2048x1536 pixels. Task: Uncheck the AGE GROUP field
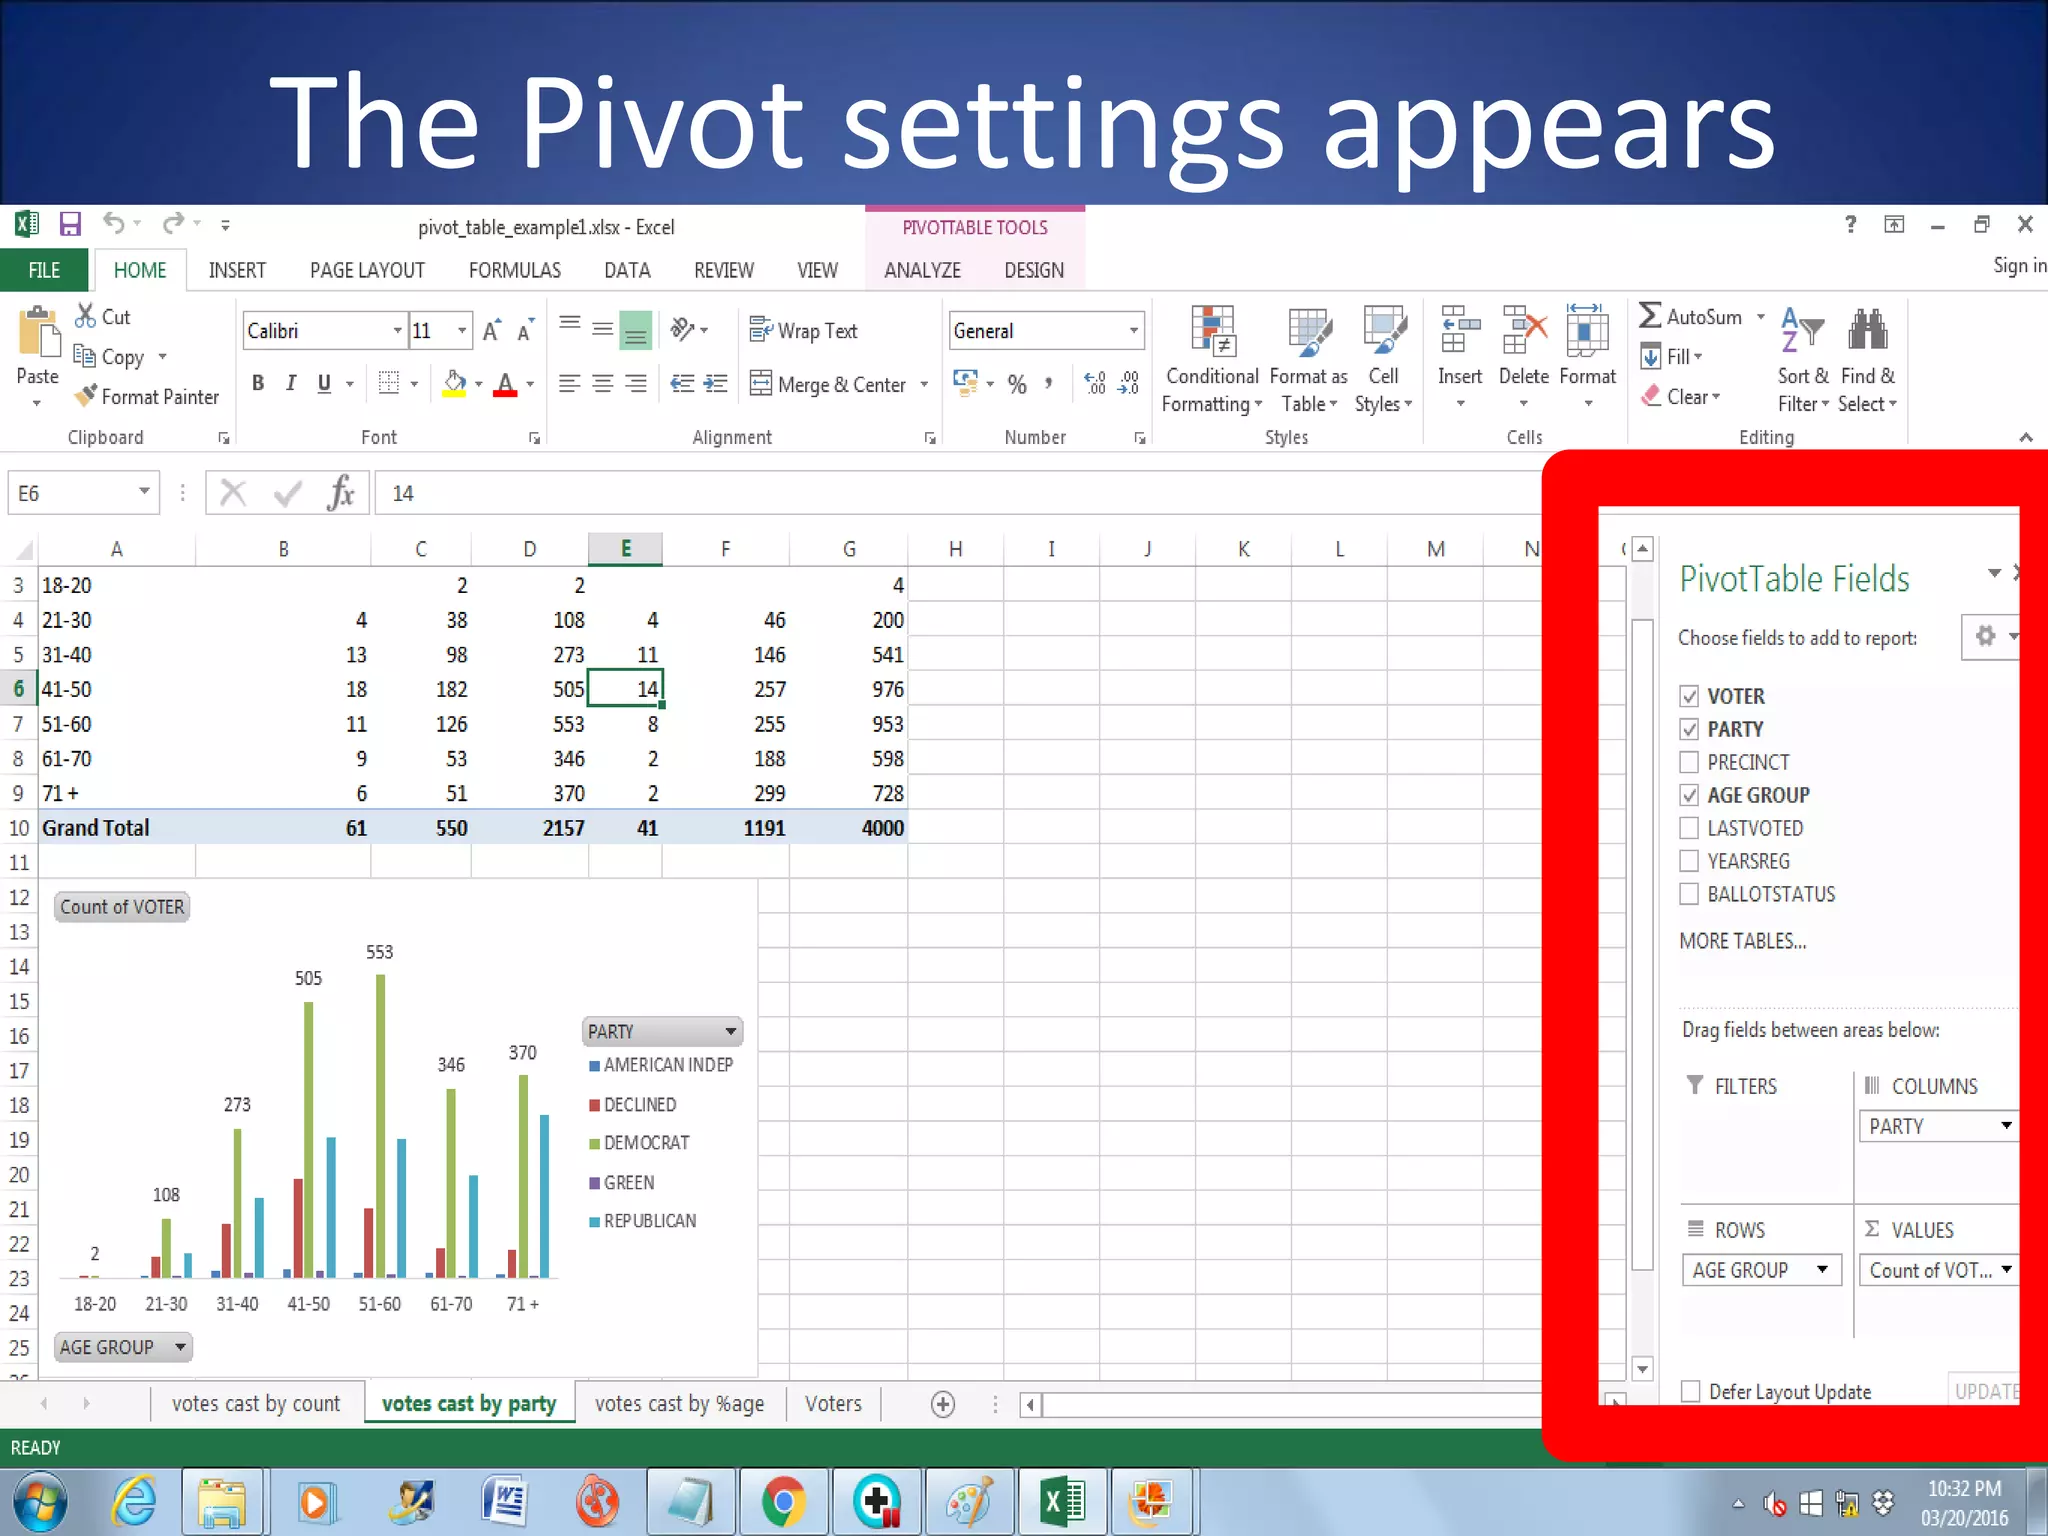tap(1689, 795)
